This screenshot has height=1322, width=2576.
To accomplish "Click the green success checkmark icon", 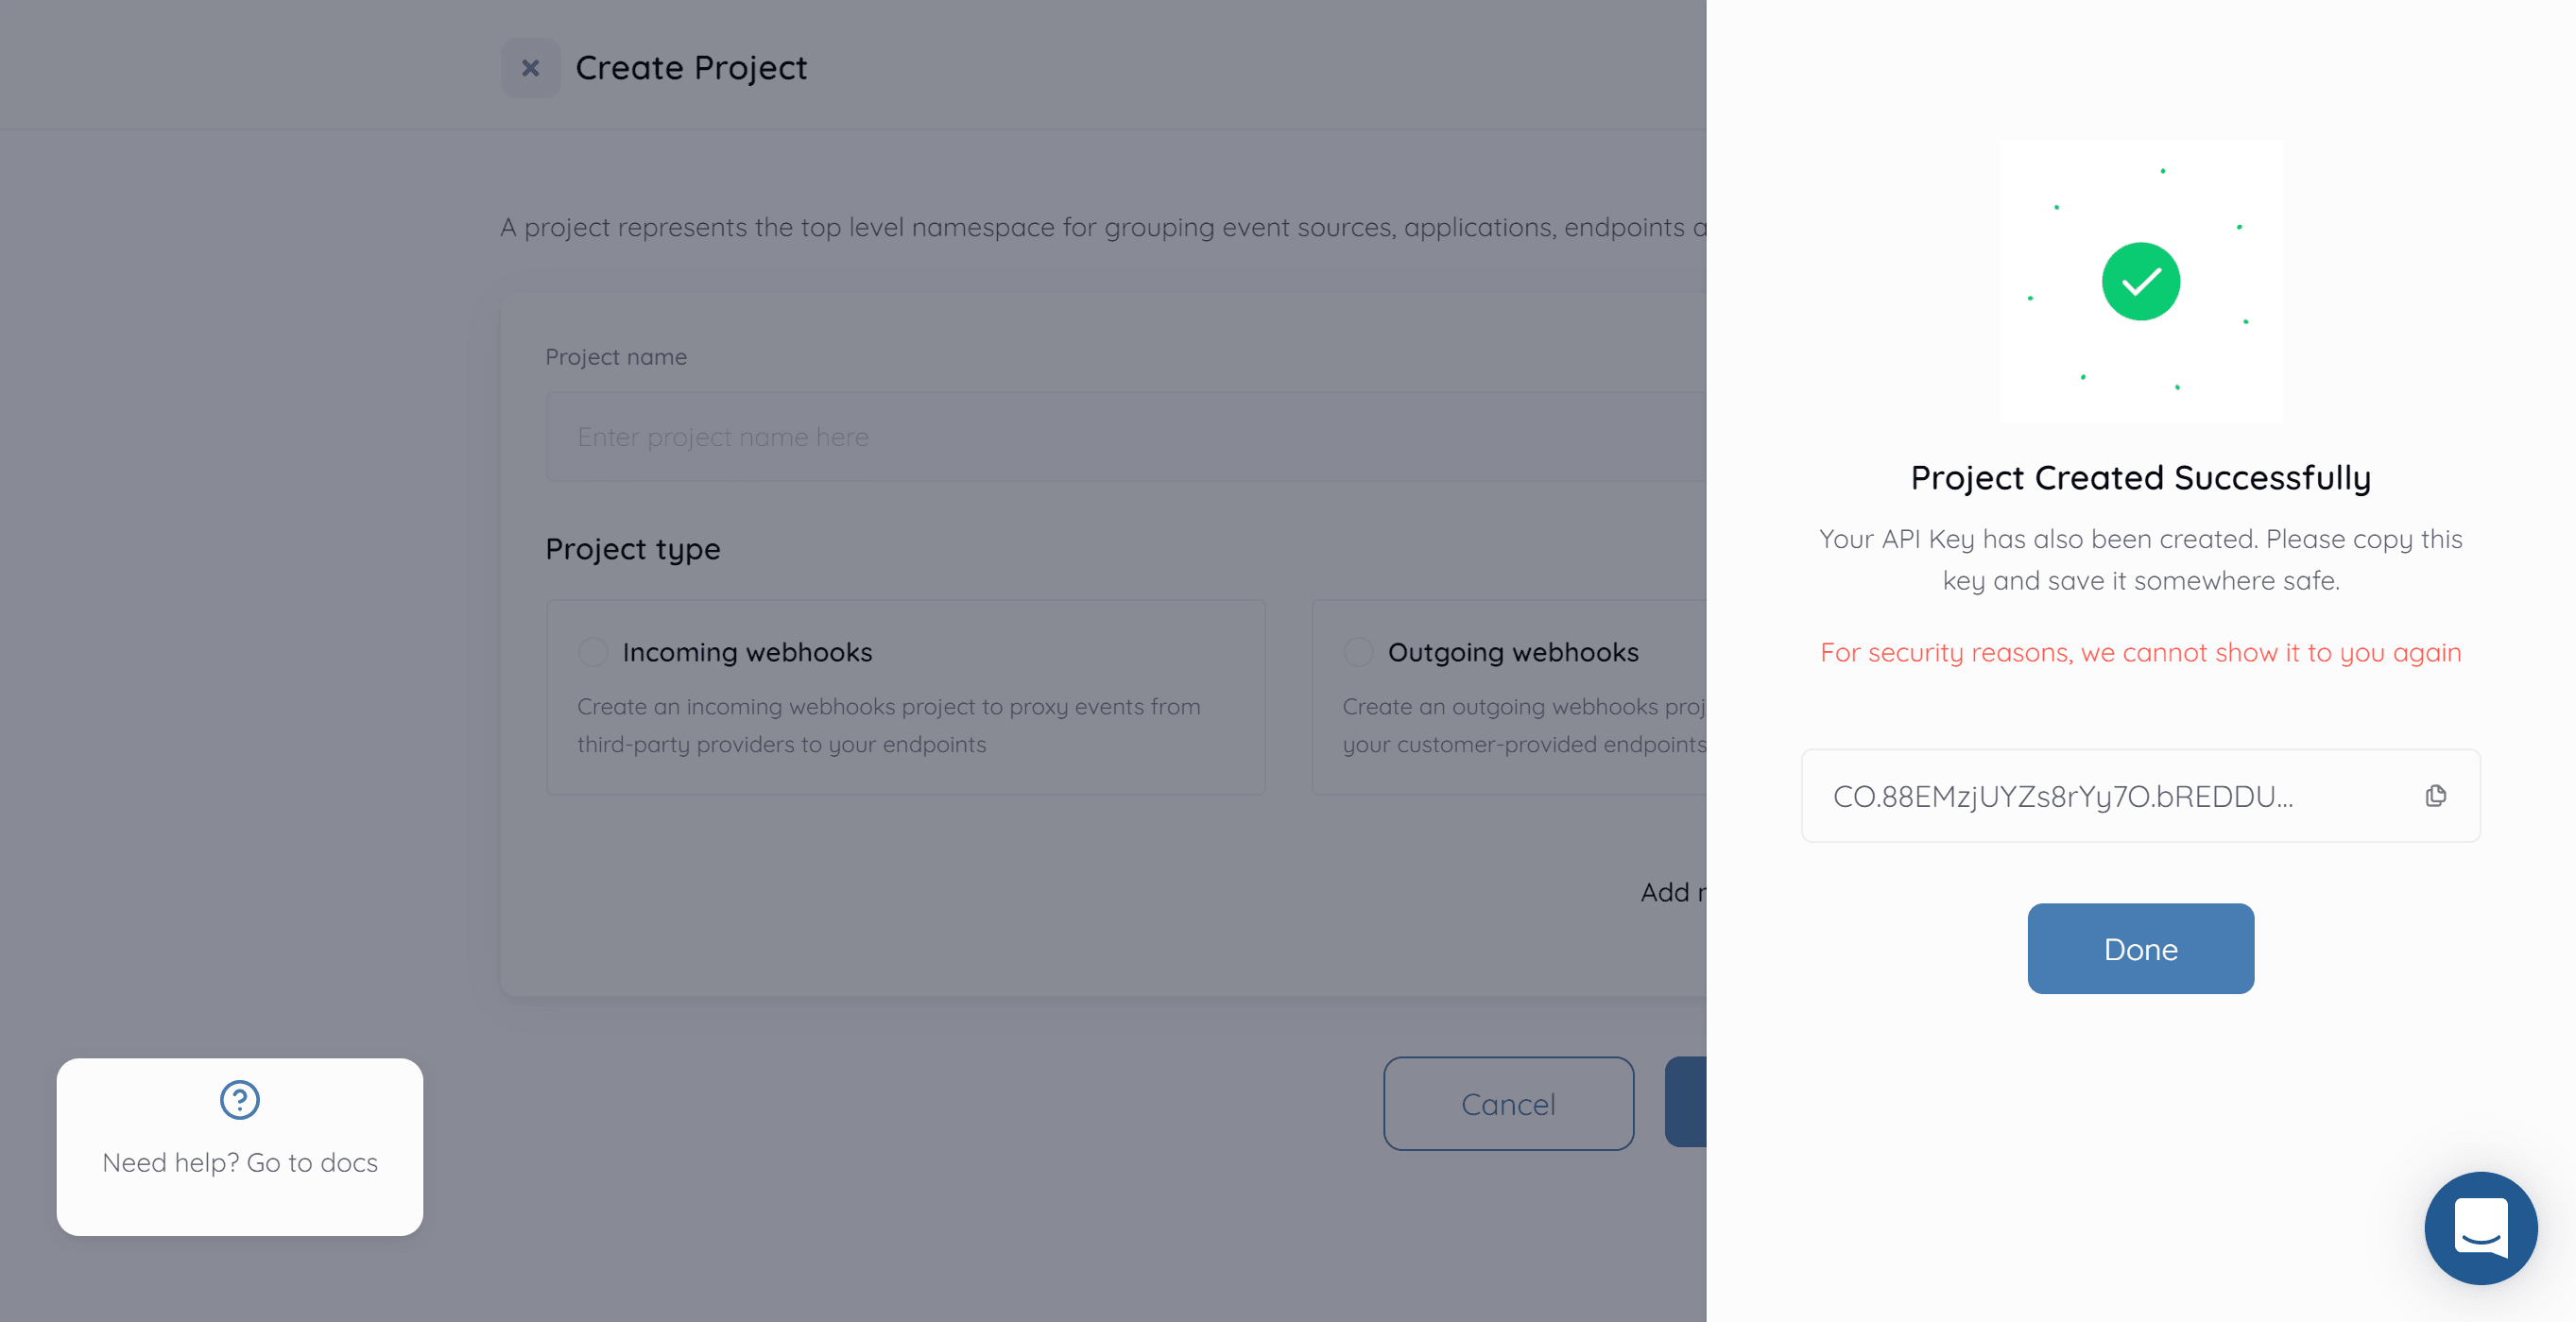I will tap(2140, 281).
